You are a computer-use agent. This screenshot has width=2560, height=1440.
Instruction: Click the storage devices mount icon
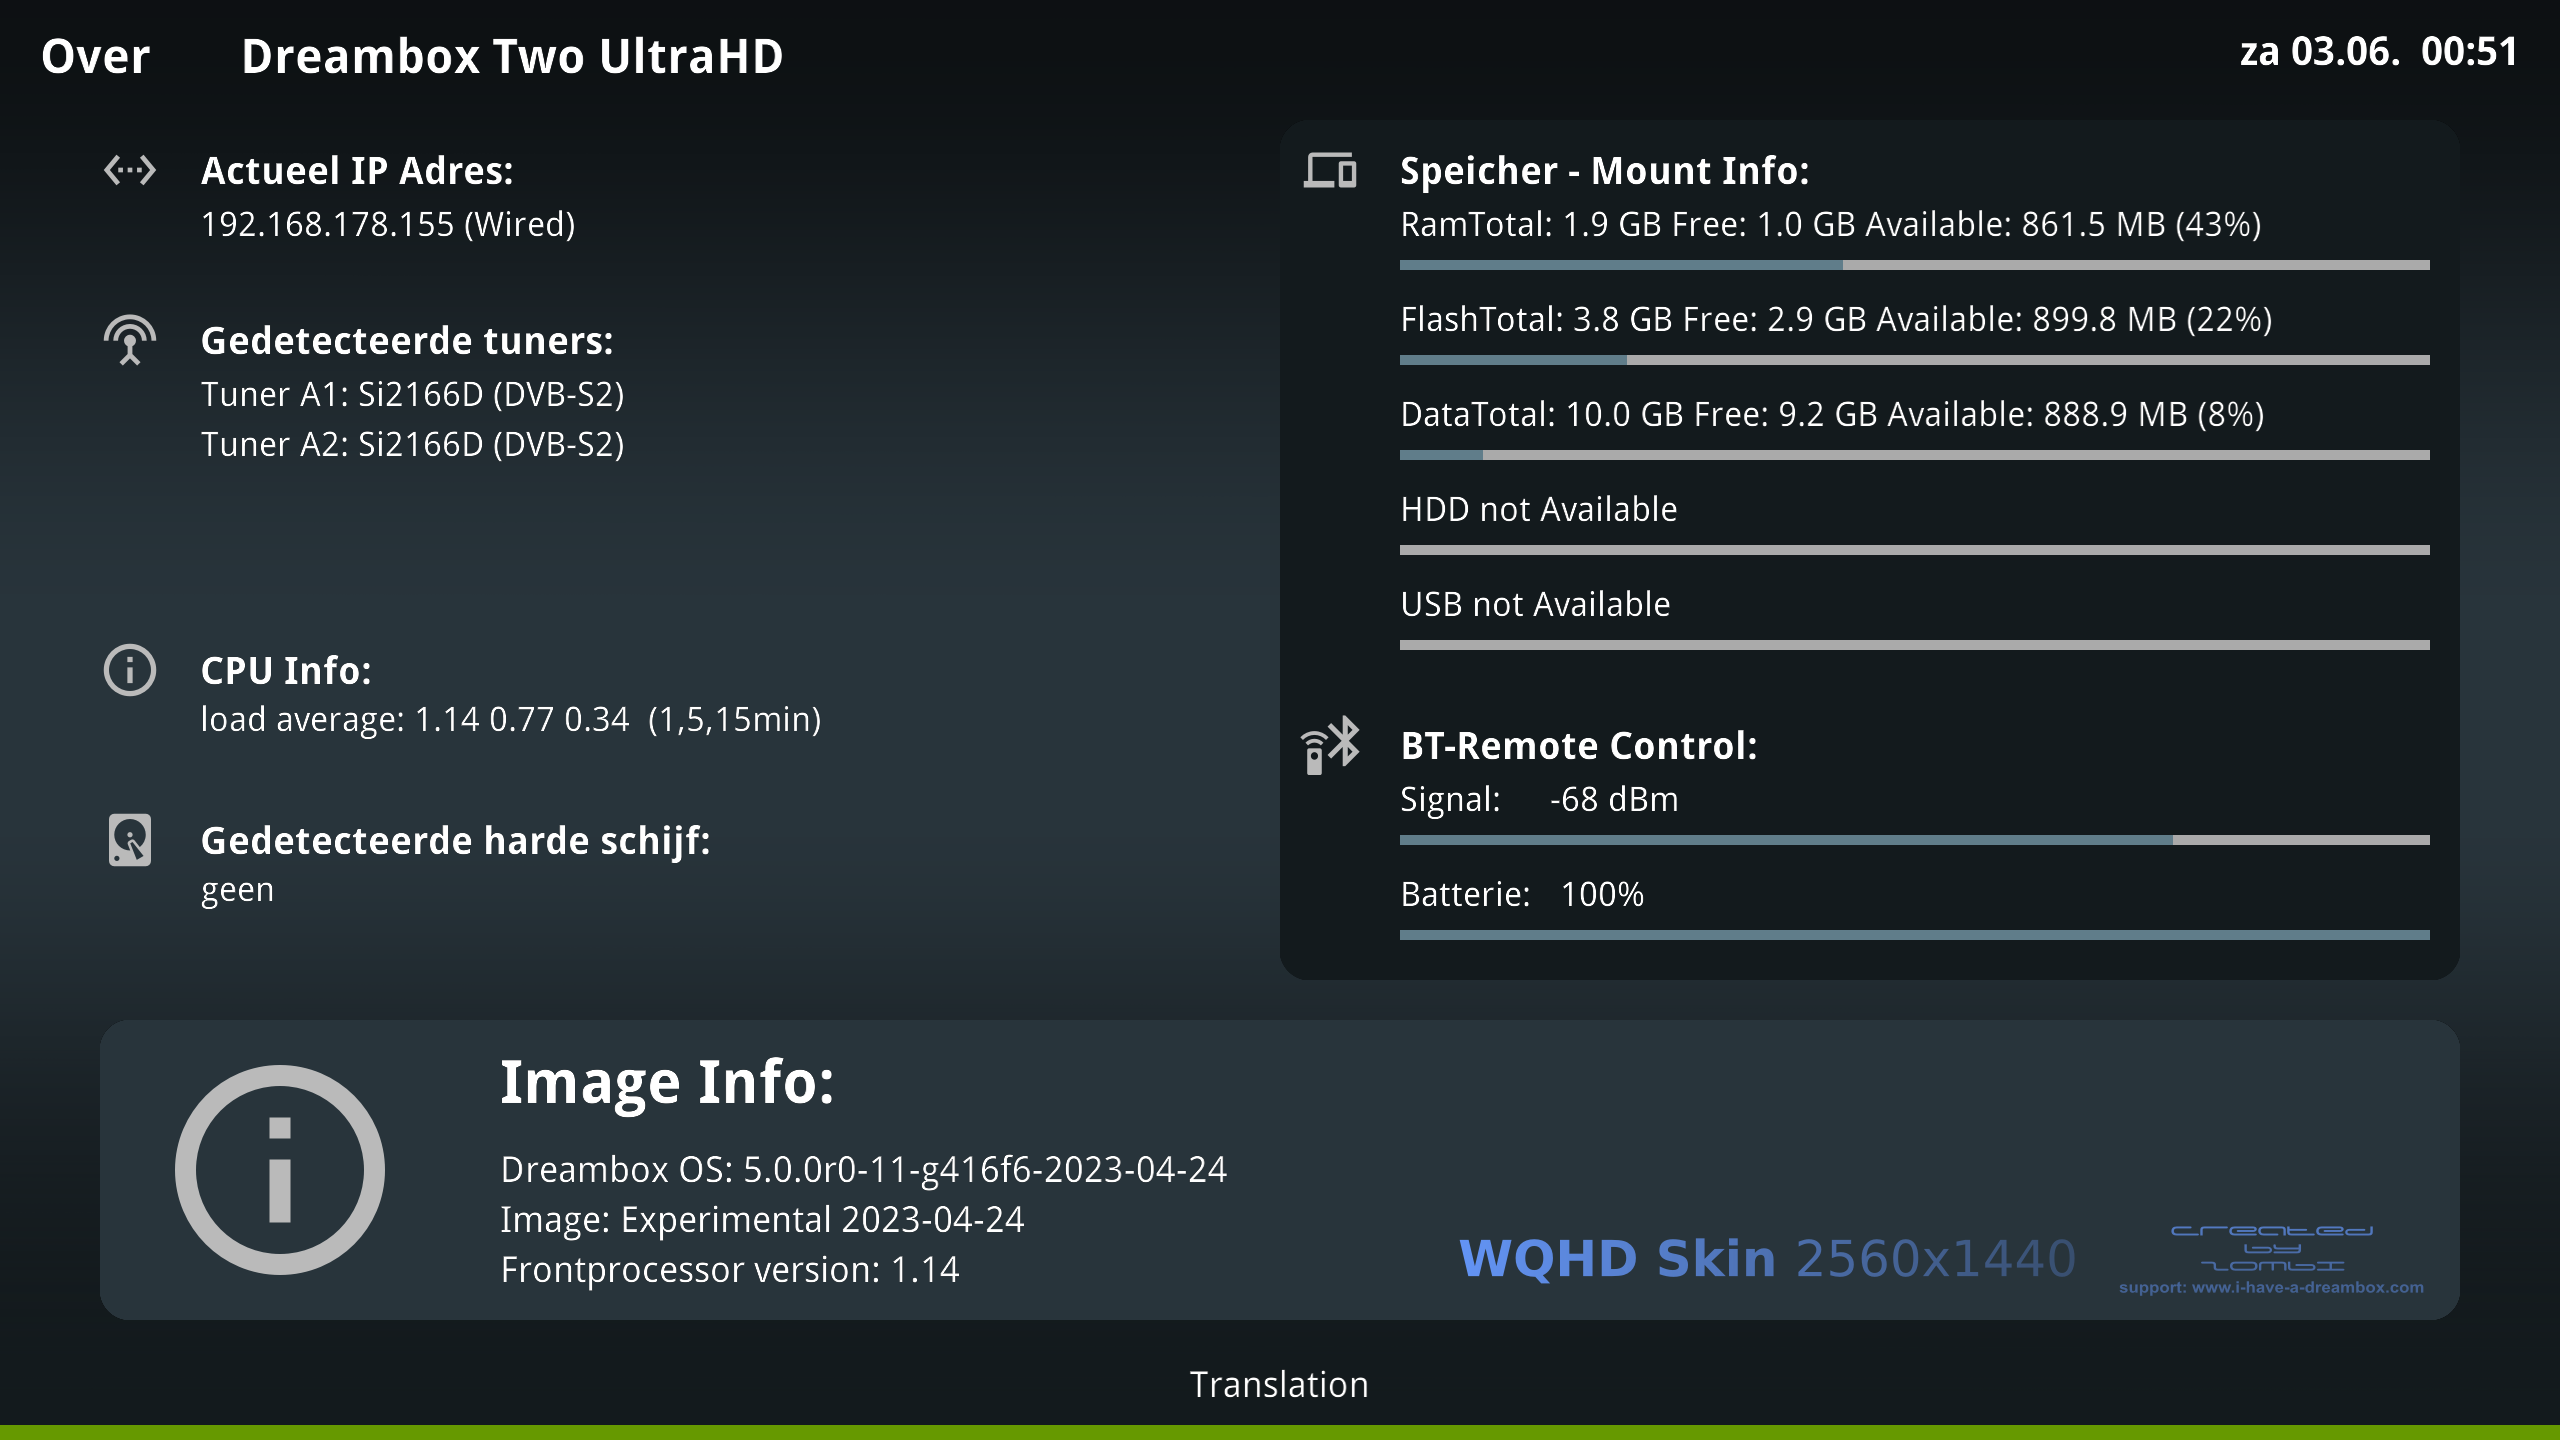coord(1330,171)
